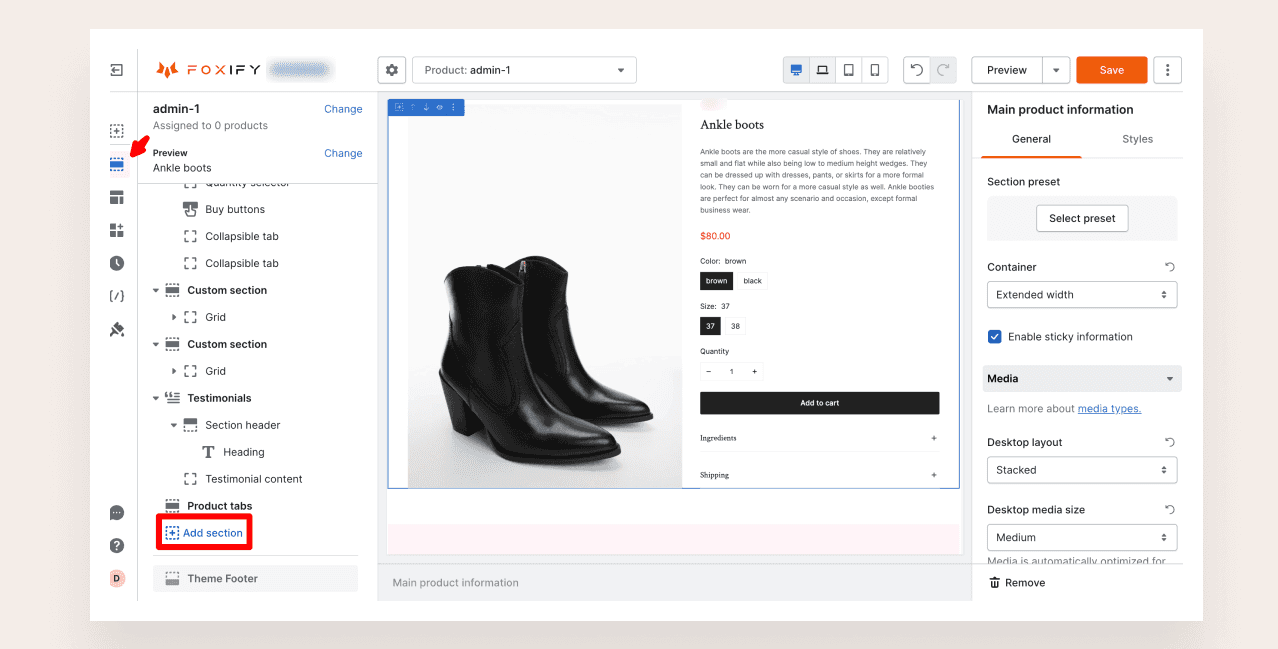Switch to tablet device preview icon

pos(849,70)
